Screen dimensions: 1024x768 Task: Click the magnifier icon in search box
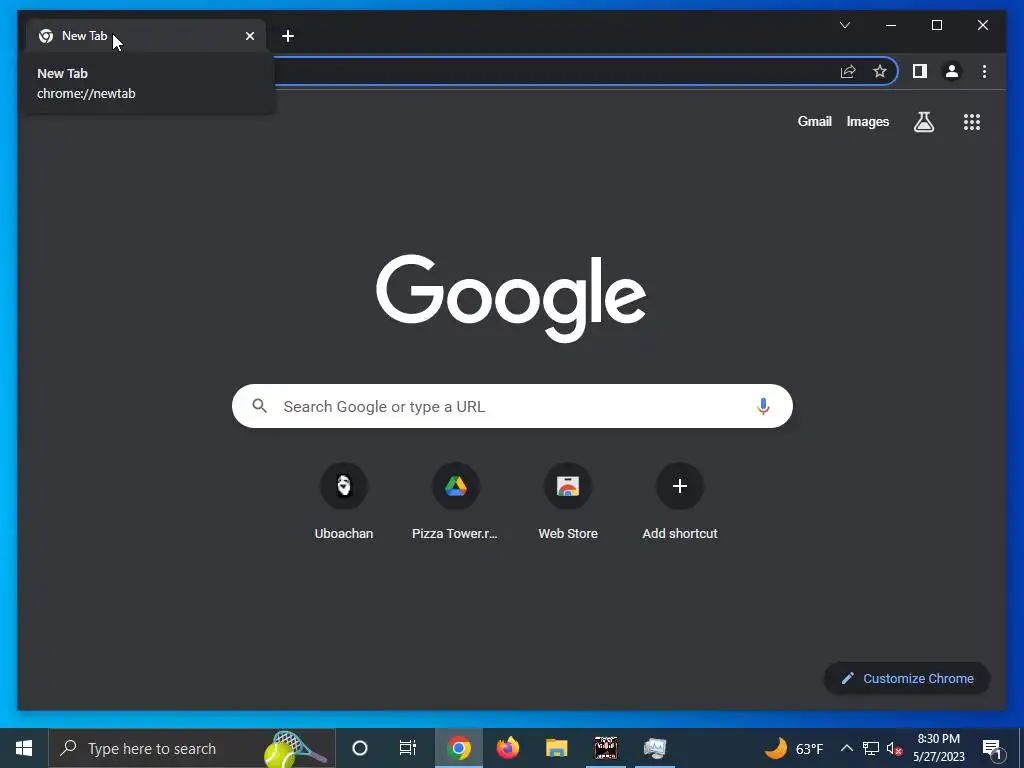[x=259, y=406]
